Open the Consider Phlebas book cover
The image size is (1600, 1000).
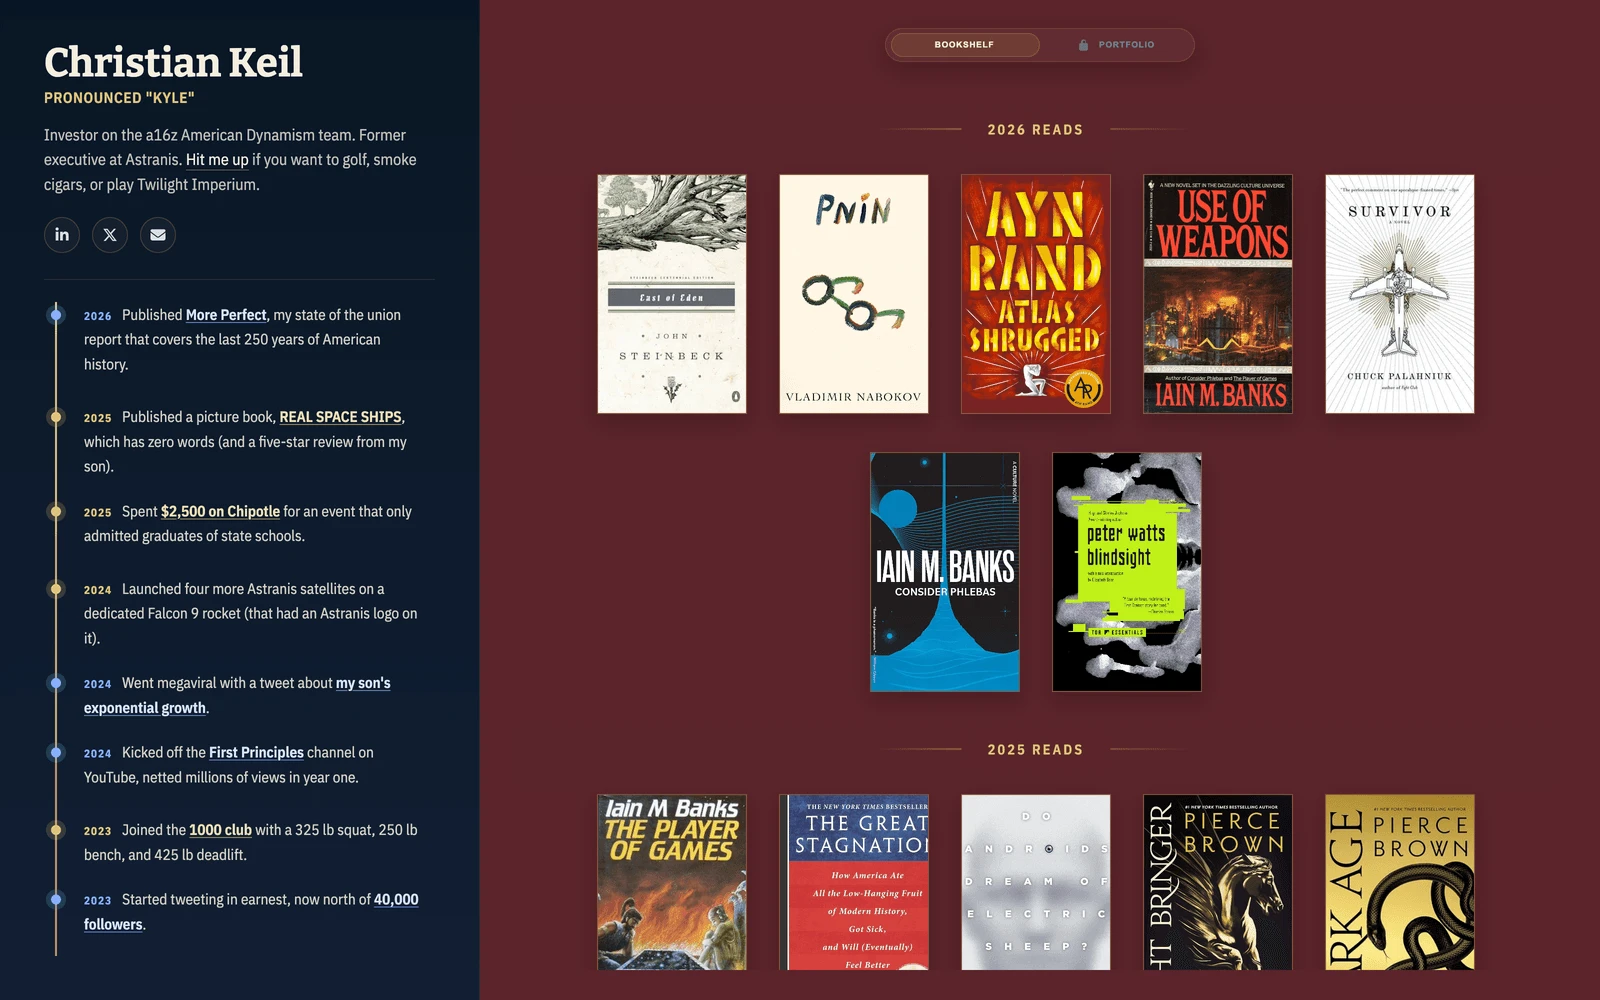[x=945, y=572]
